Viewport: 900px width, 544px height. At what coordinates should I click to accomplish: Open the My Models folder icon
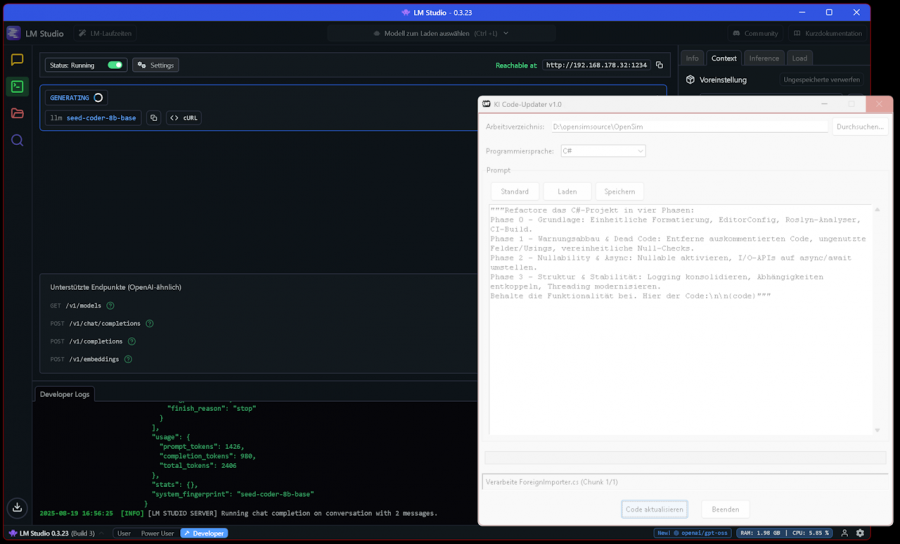(x=17, y=113)
